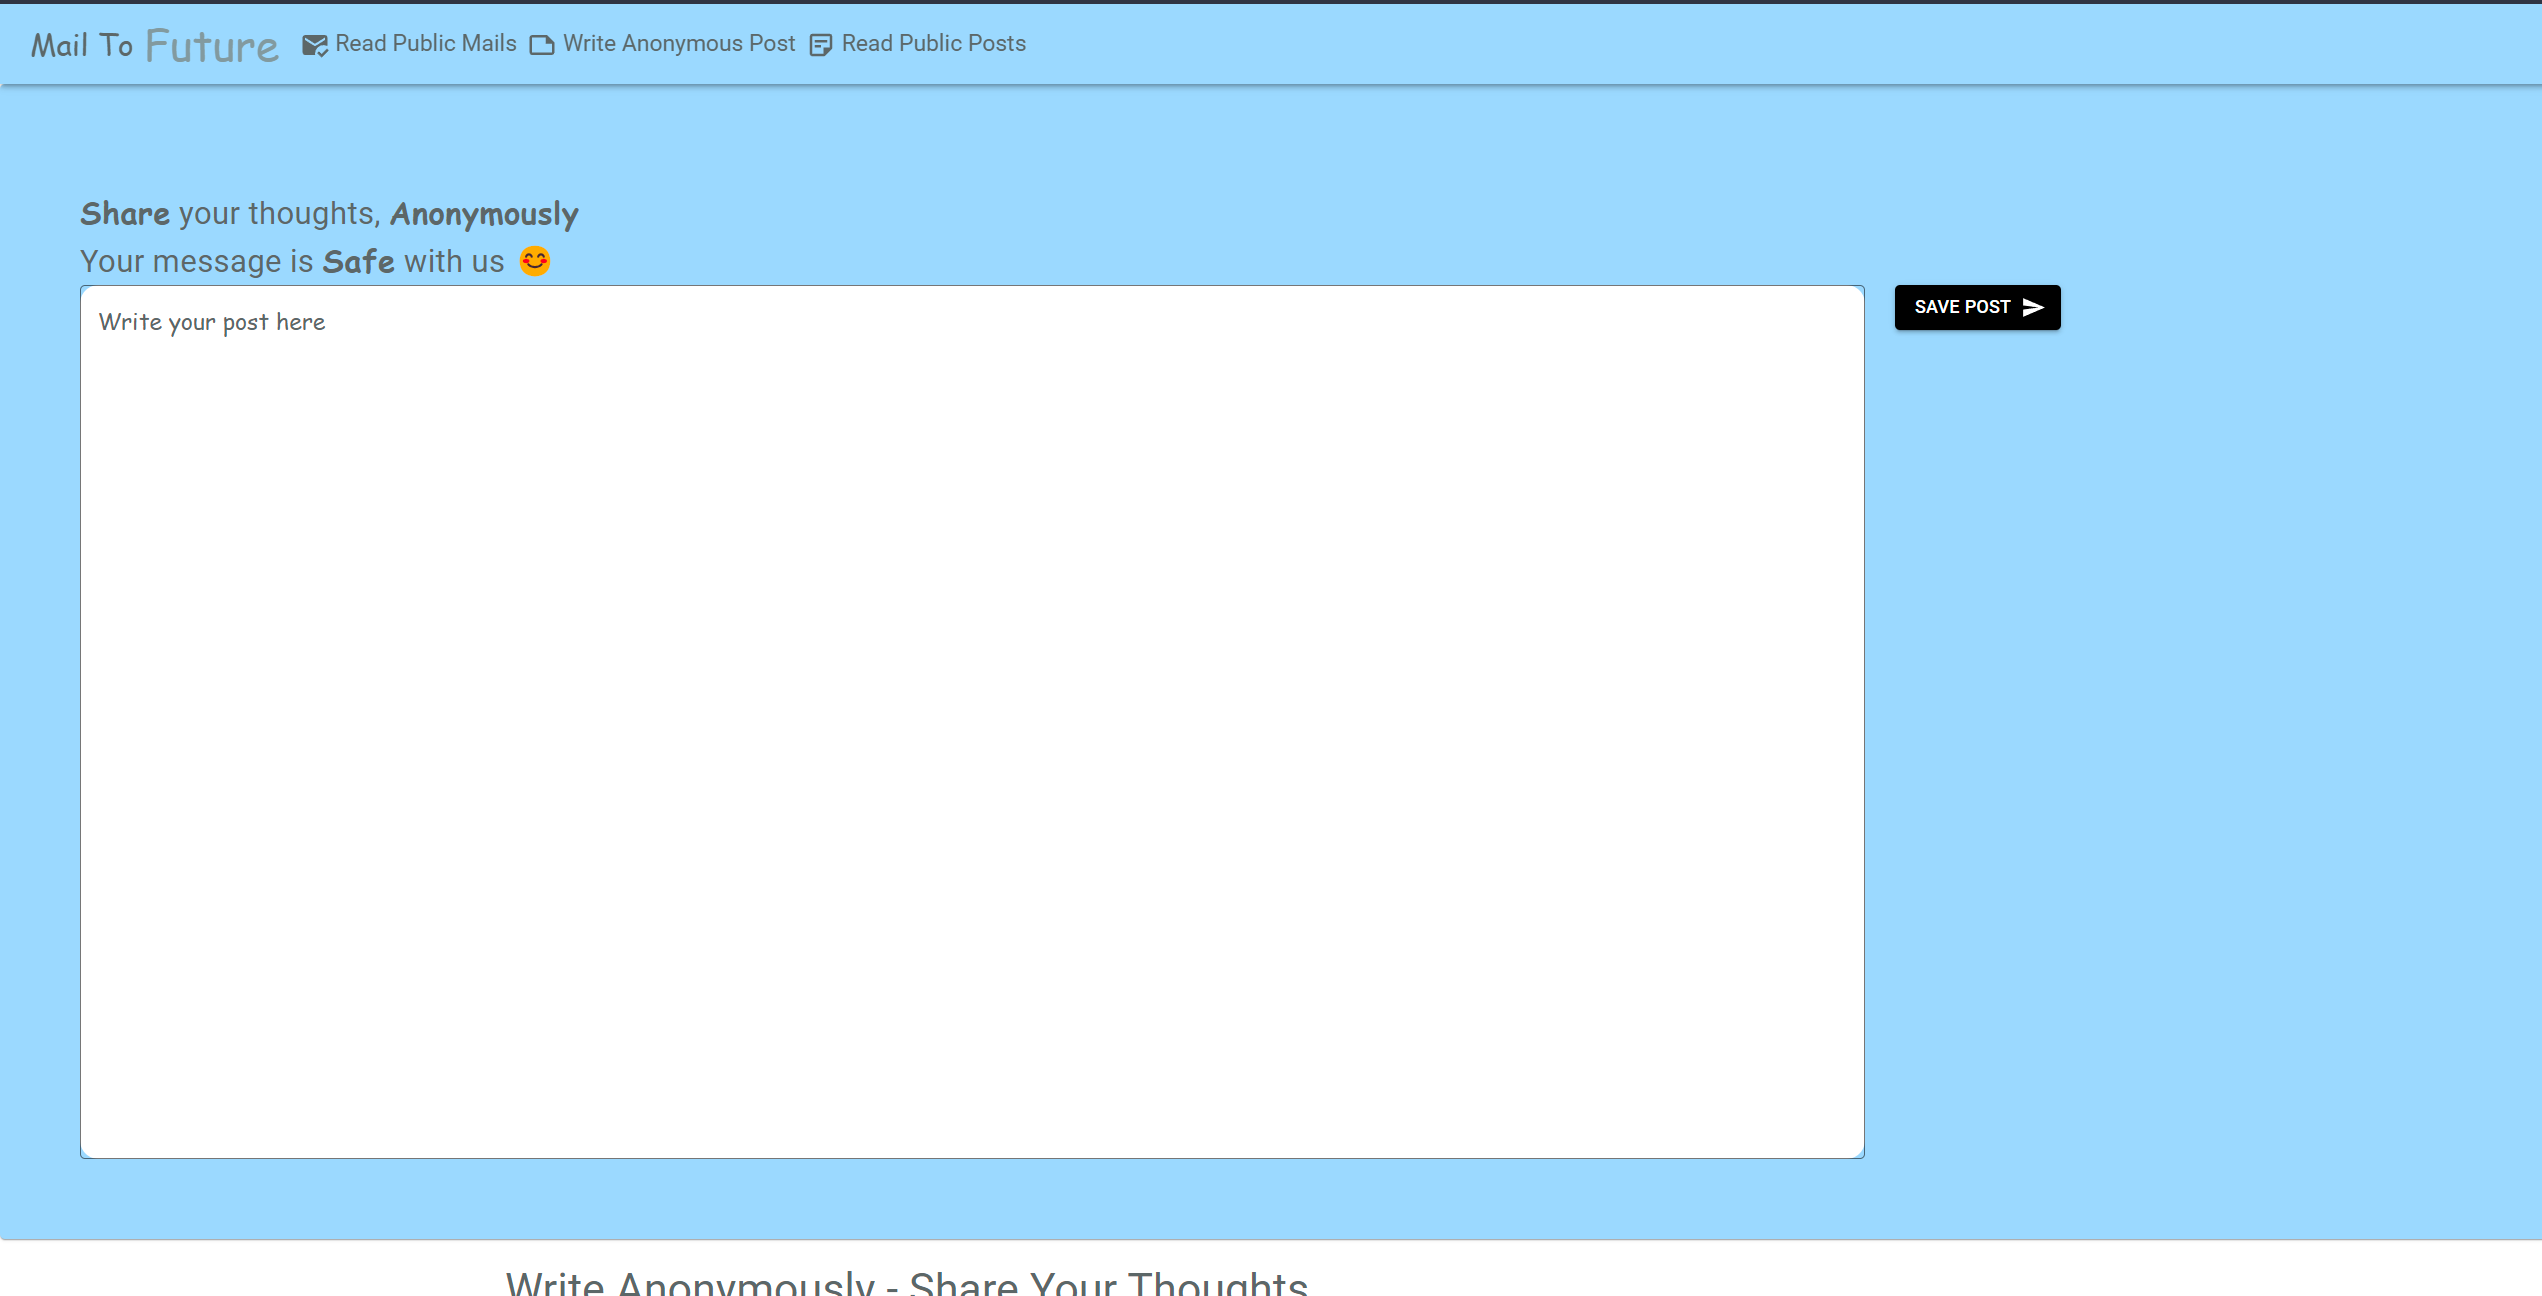Viewport: 2542px width, 1296px height.
Task: Focus the 'Write your post here' text area
Action: point(971,721)
